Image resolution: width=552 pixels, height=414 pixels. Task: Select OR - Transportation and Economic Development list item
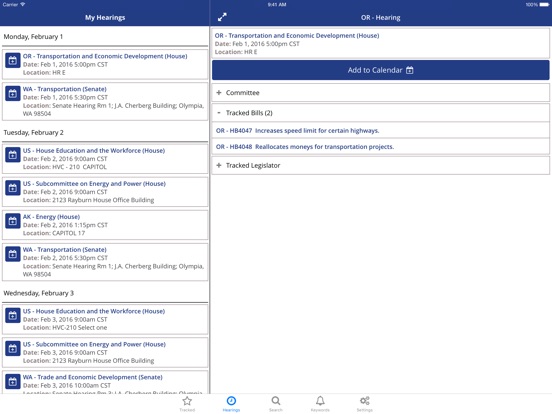point(105,64)
